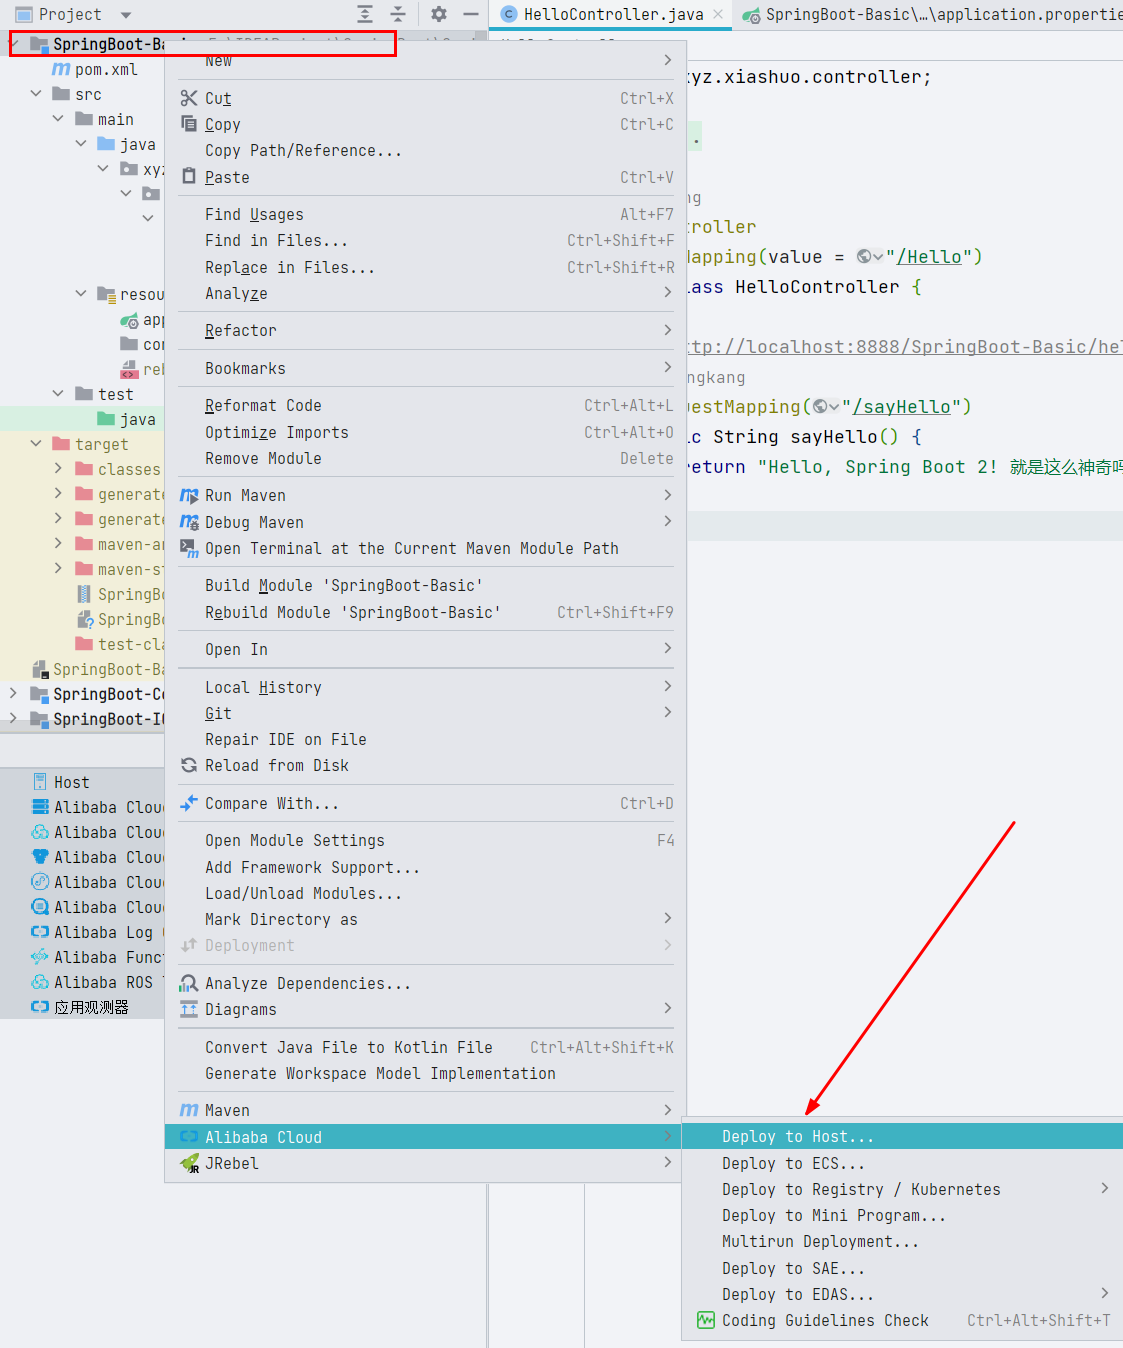Viewport: 1123px width, 1348px height.
Task: Choose Multirun Deployment
Action: point(903,1241)
